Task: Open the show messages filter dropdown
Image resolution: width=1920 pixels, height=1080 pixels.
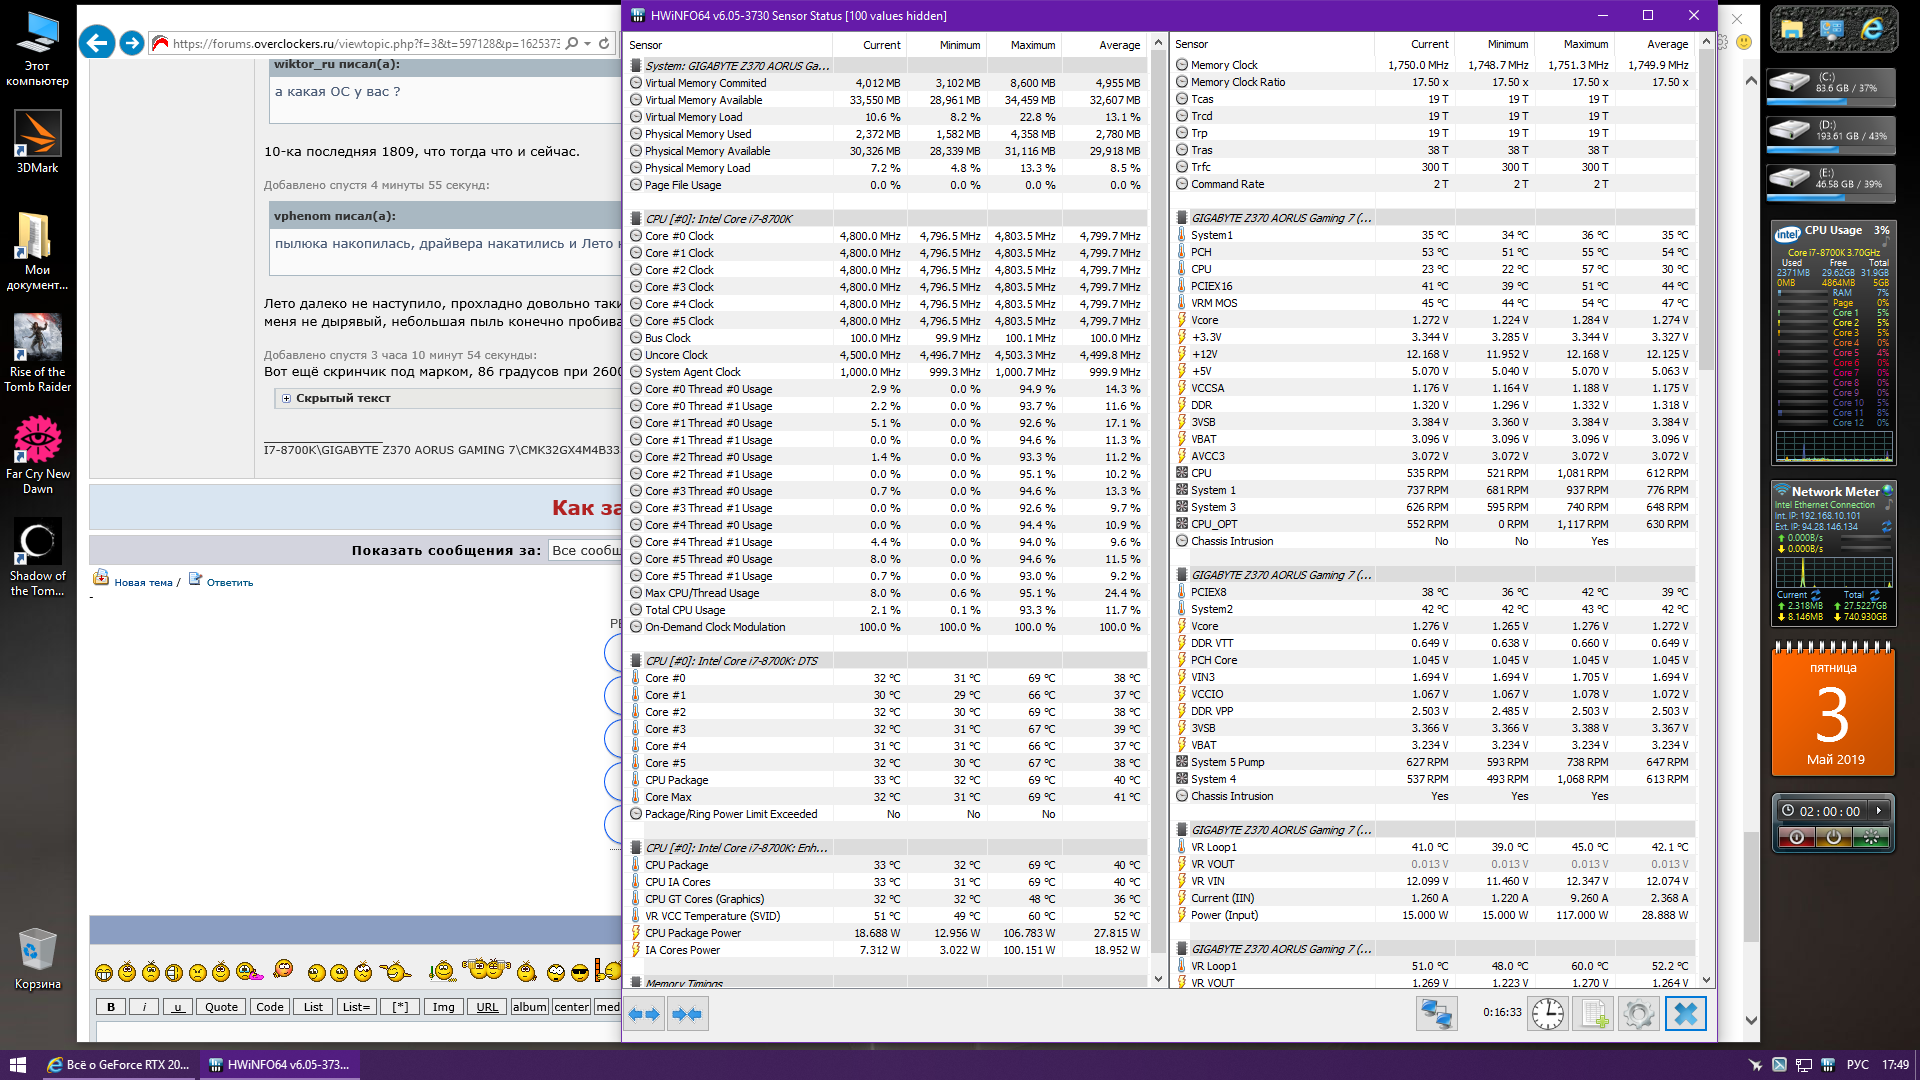Action: [x=586, y=550]
